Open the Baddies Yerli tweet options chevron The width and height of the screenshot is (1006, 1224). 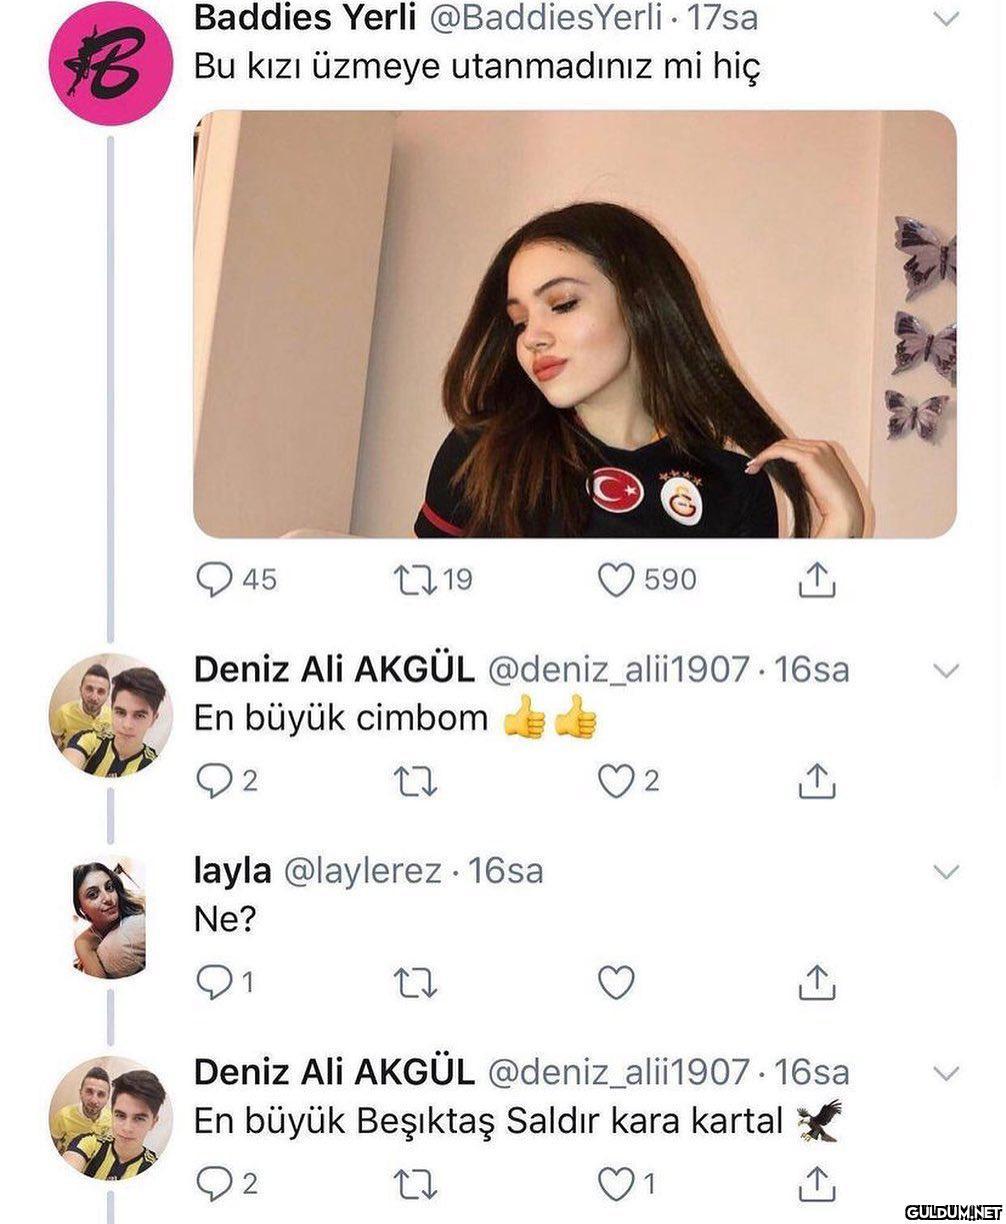[945, 19]
